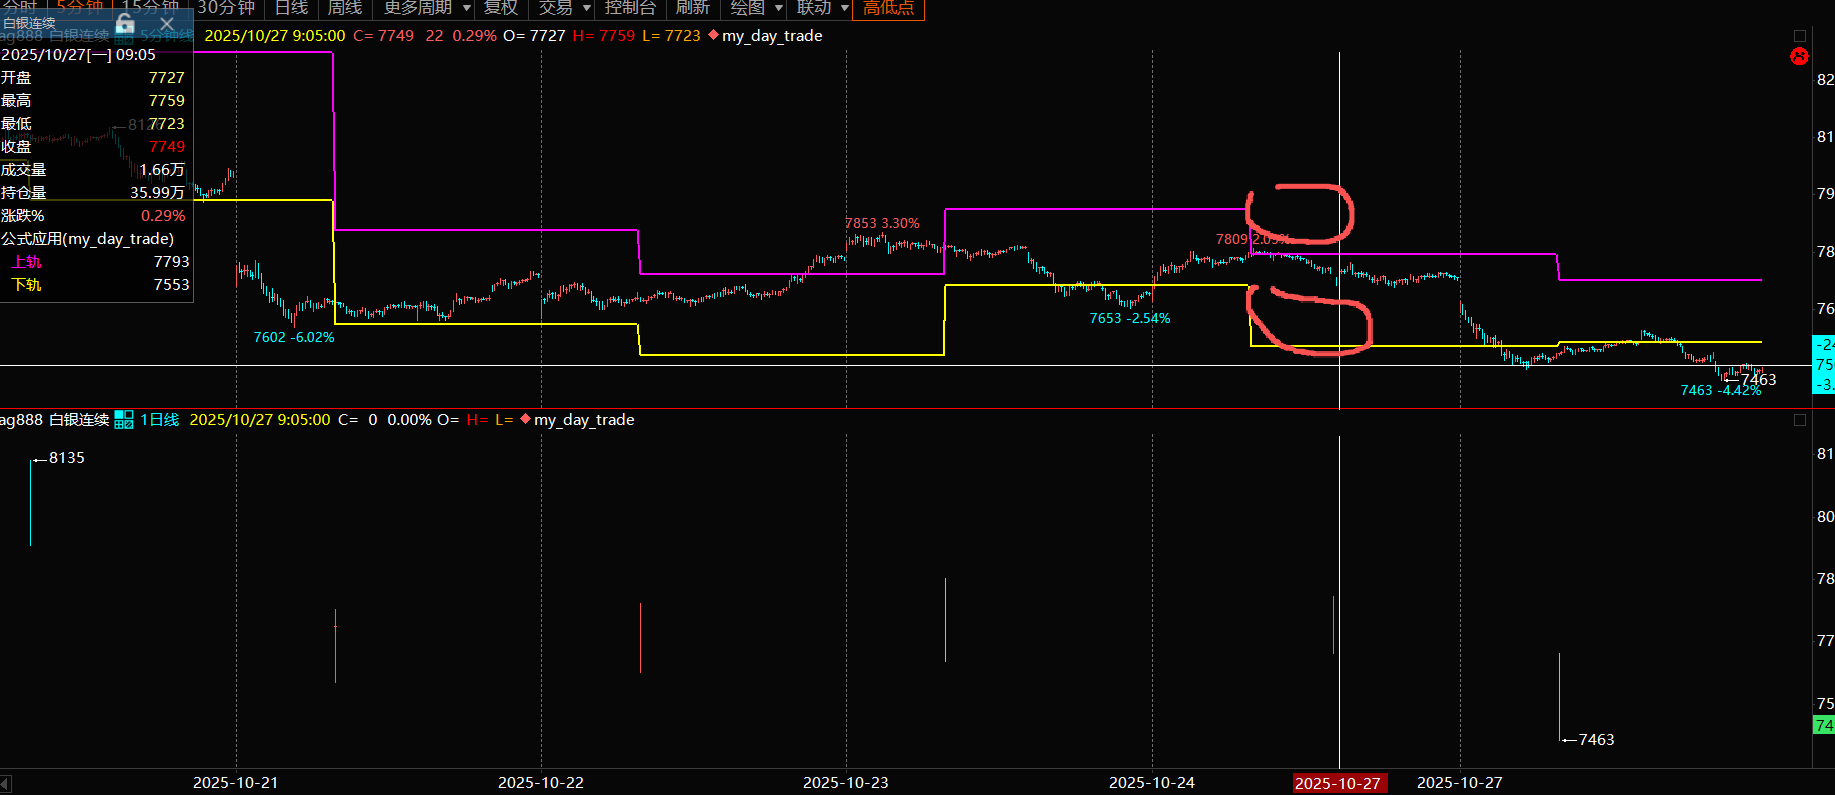This screenshot has width=1835, height=795.
Task: Click the magenta 上轨 upper band line label
Action: (27, 262)
